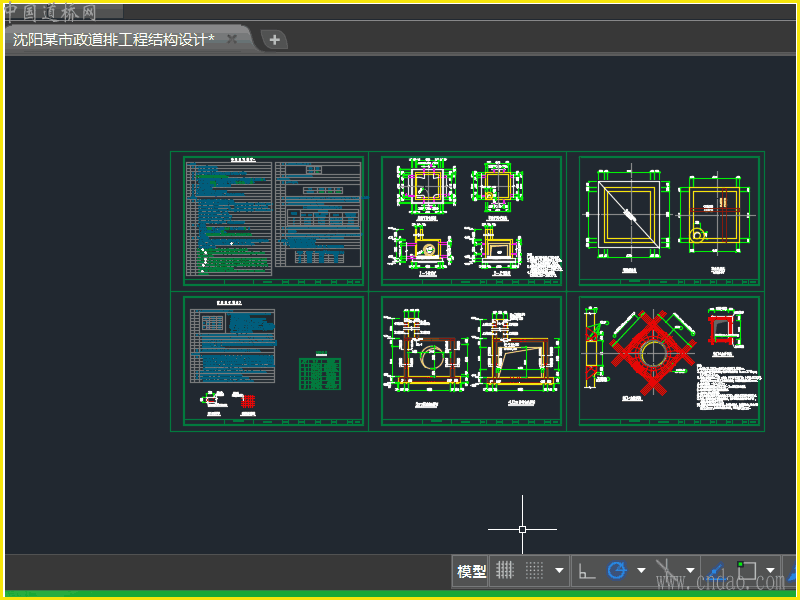
Task: Expand the object snap settings dropdown
Action: click(770, 571)
